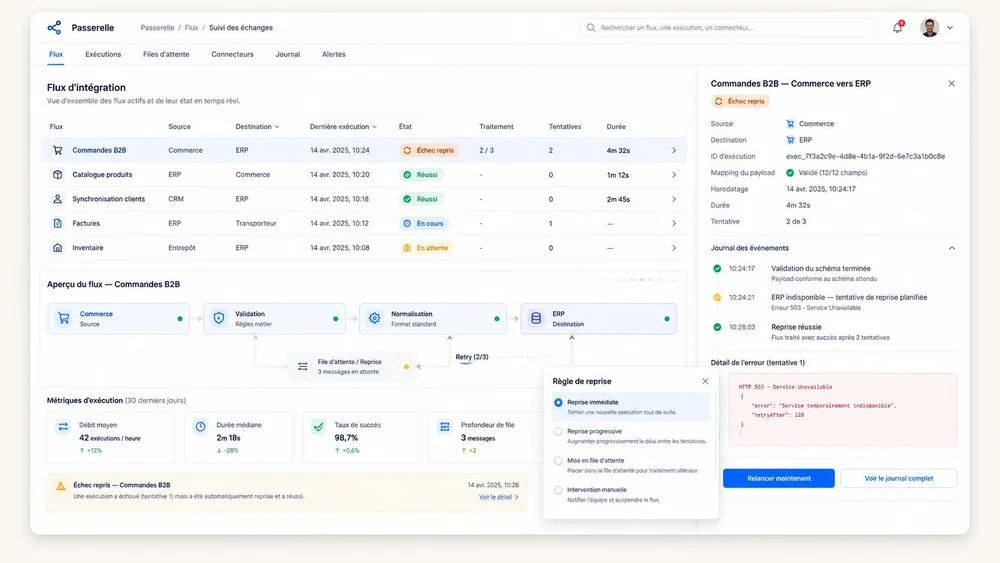Image resolution: width=1000 pixels, height=563 pixels.
Task: Click the 98,7% success rate value
Action: click(346, 438)
